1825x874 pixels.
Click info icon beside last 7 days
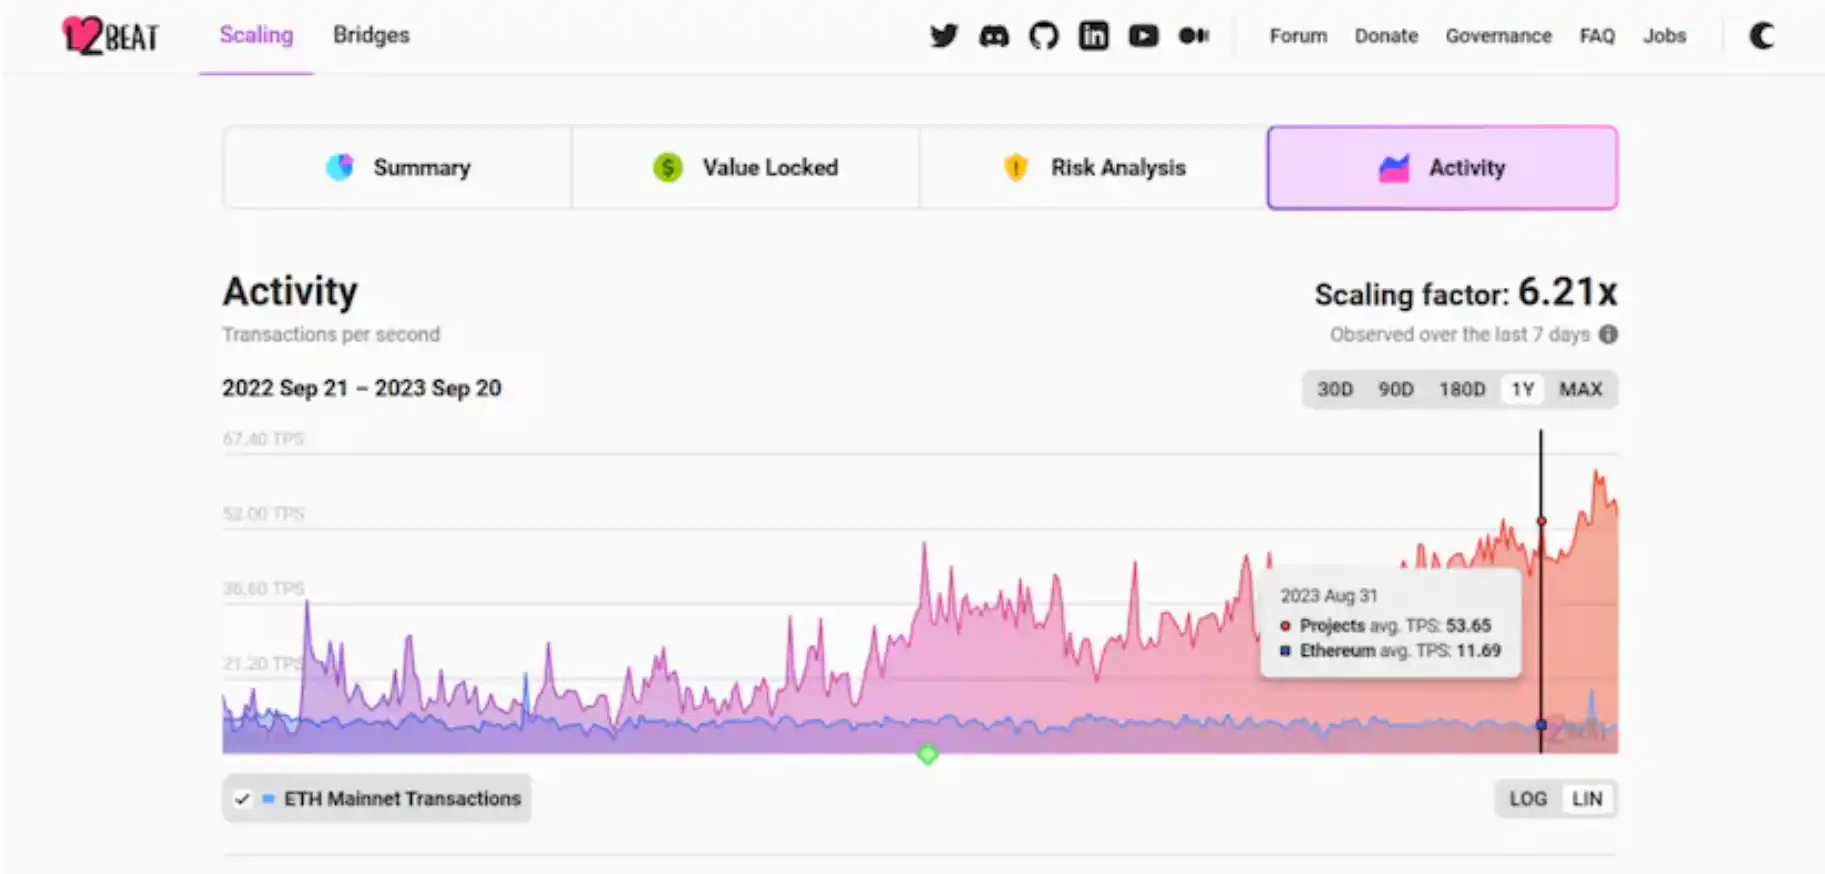(x=1608, y=334)
